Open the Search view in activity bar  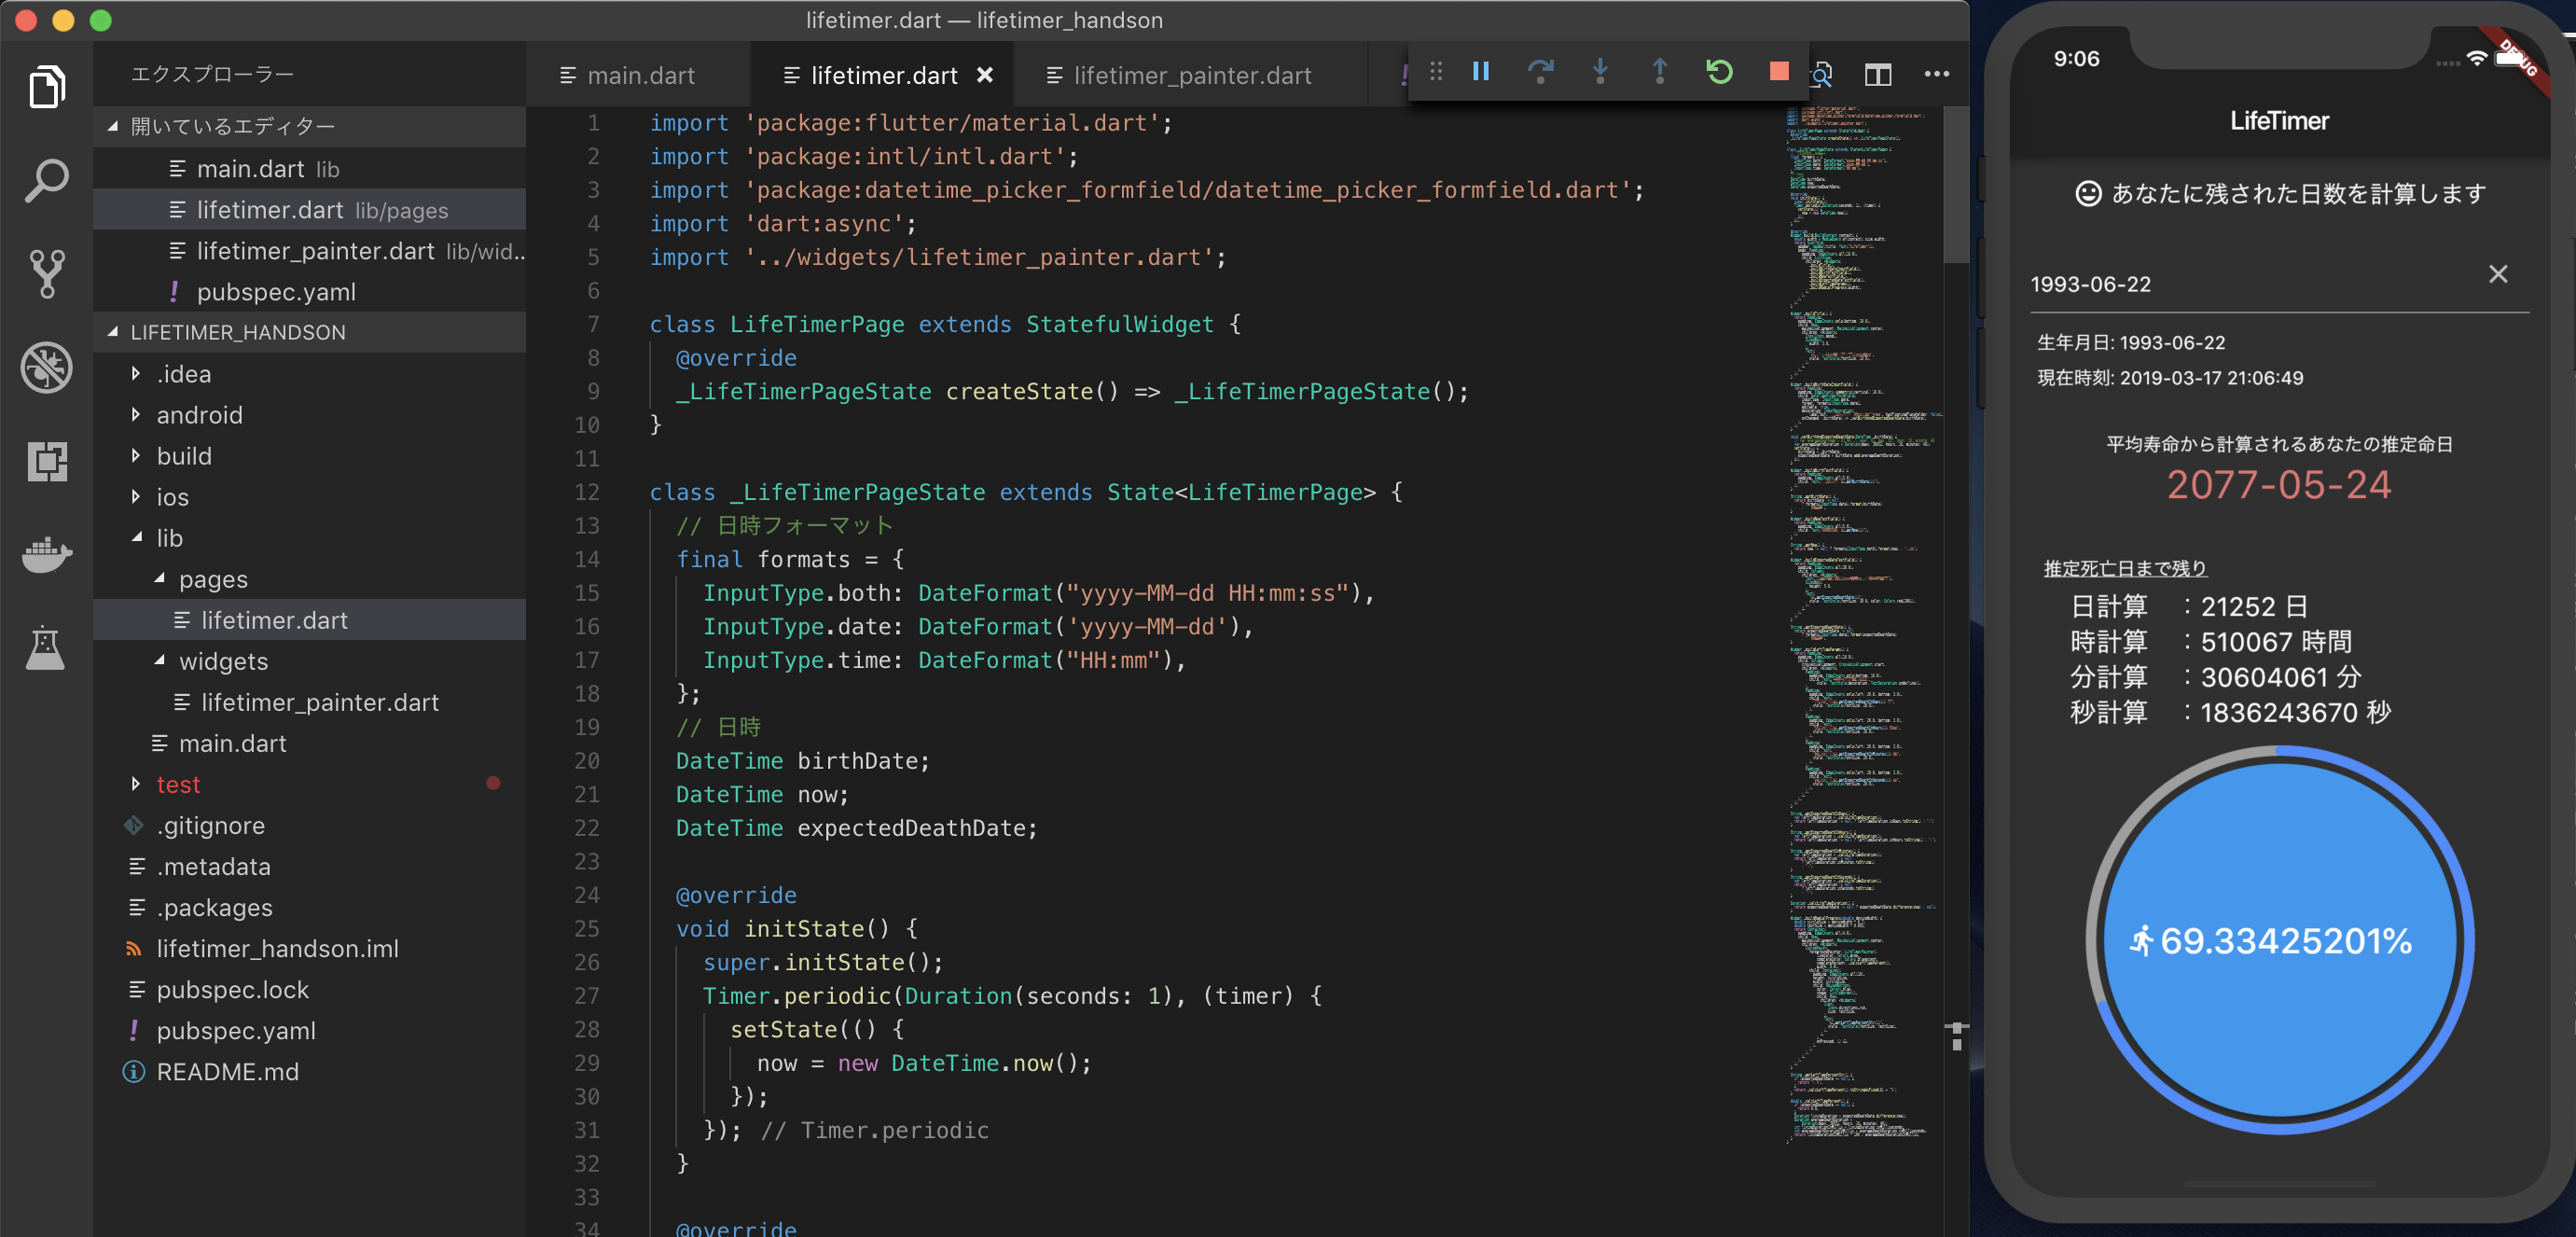click(x=46, y=181)
